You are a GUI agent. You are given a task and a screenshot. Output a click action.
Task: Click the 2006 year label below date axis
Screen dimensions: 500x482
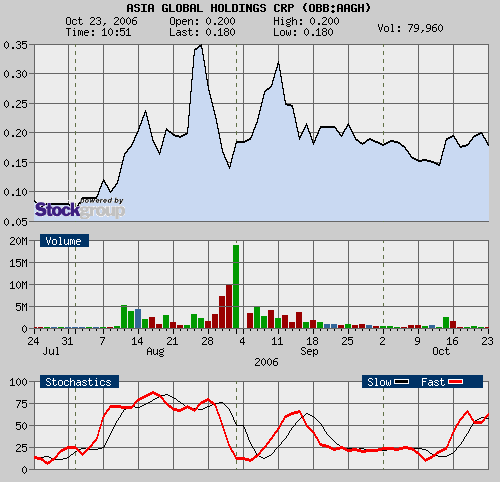point(266,362)
